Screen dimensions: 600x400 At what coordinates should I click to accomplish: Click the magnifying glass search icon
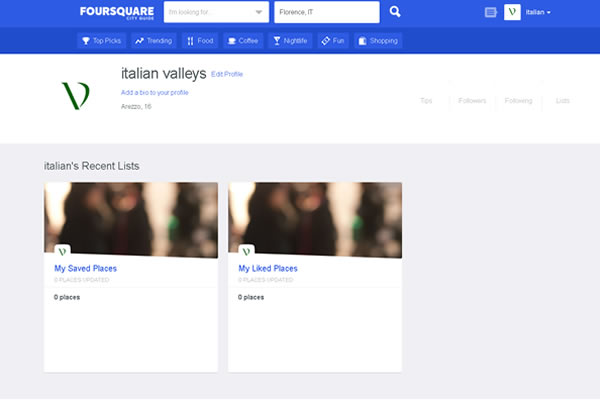pyautogui.click(x=395, y=12)
